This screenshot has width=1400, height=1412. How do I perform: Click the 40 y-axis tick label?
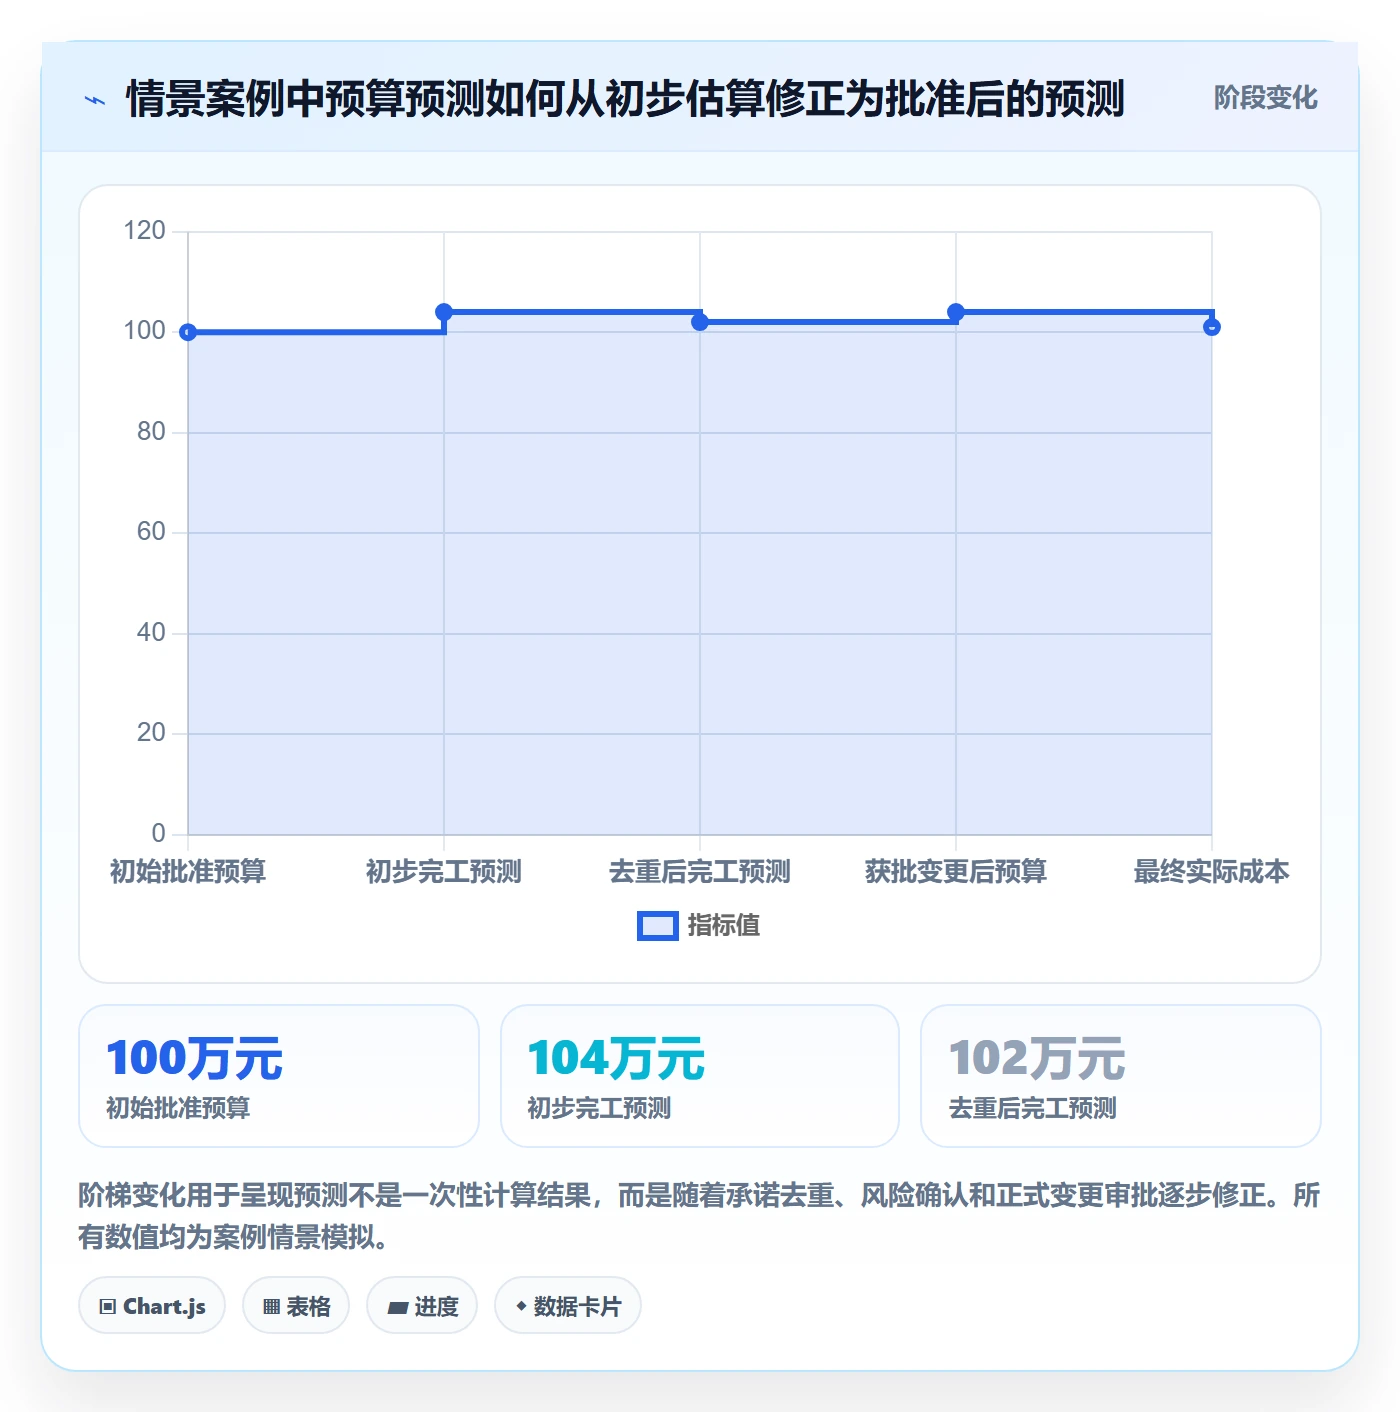coord(151,633)
